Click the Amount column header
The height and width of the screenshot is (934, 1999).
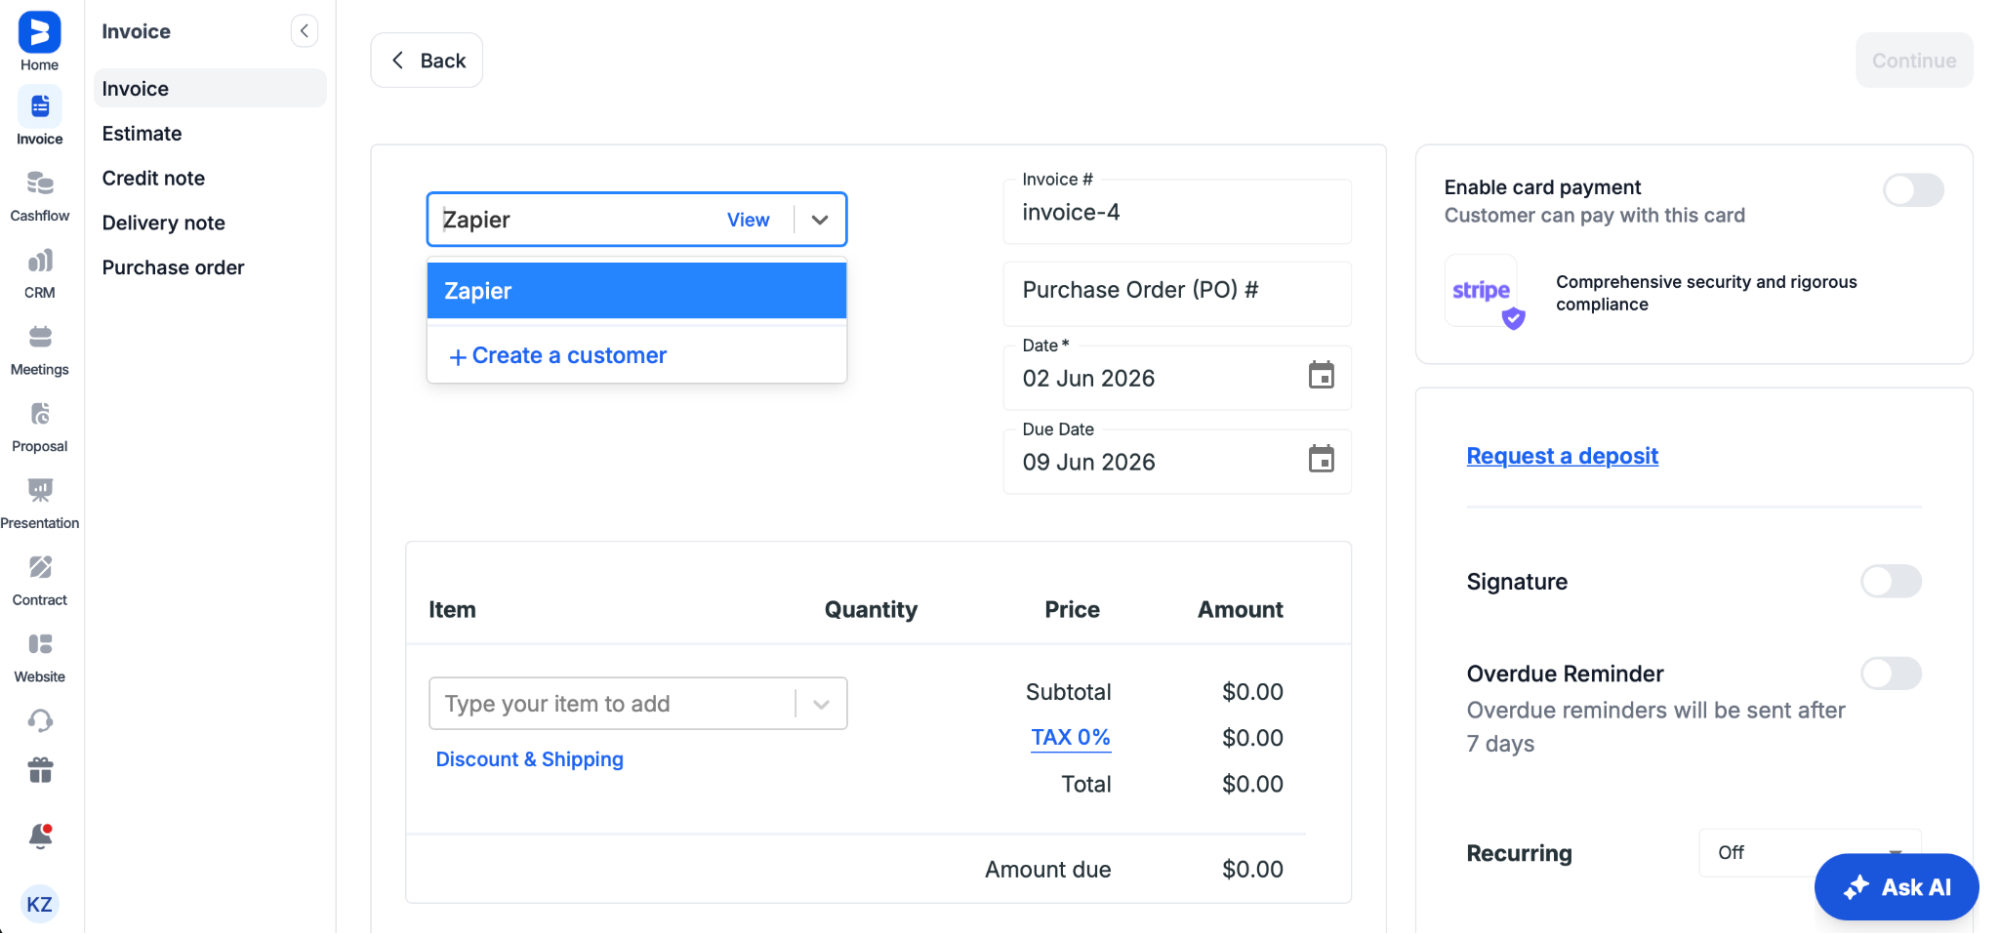(1240, 610)
